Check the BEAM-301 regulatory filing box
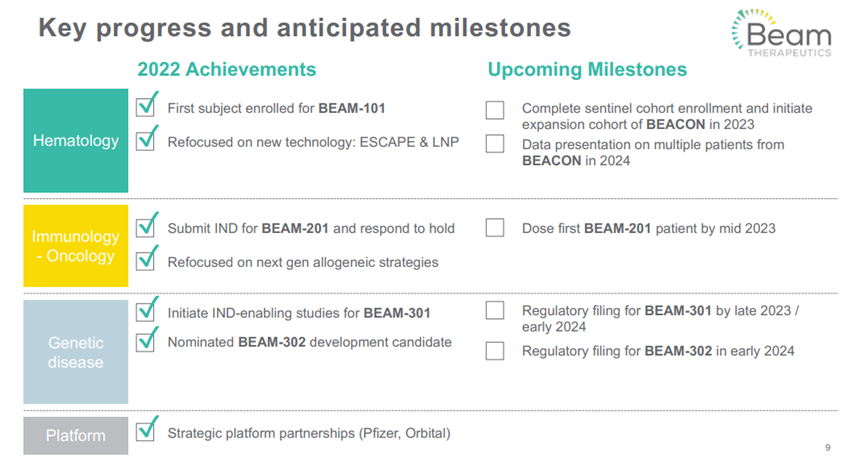This screenshot has height=466, width=865. tap(495, 311)
